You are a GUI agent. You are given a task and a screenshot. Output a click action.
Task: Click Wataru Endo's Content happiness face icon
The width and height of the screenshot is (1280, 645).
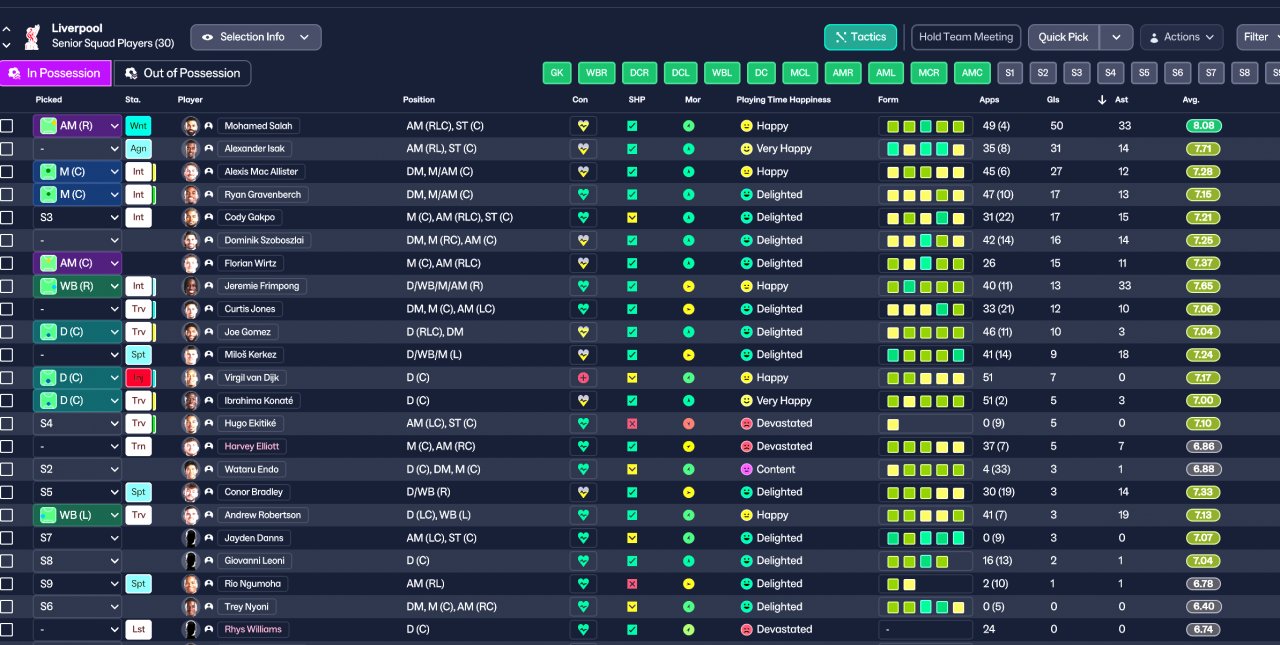point(746,469)
